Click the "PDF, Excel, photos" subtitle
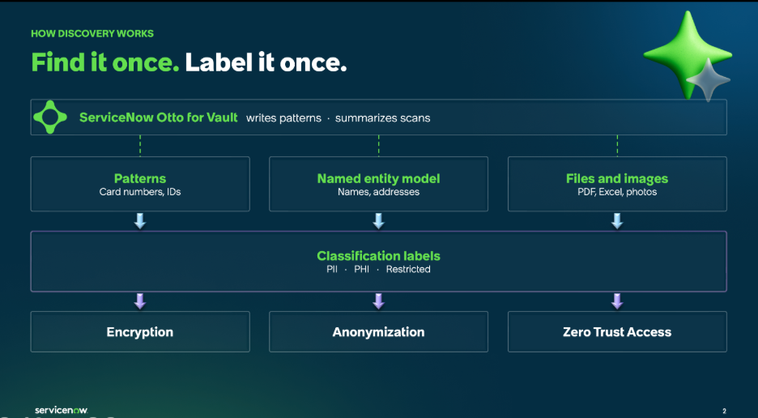 [x=617, y=192]
